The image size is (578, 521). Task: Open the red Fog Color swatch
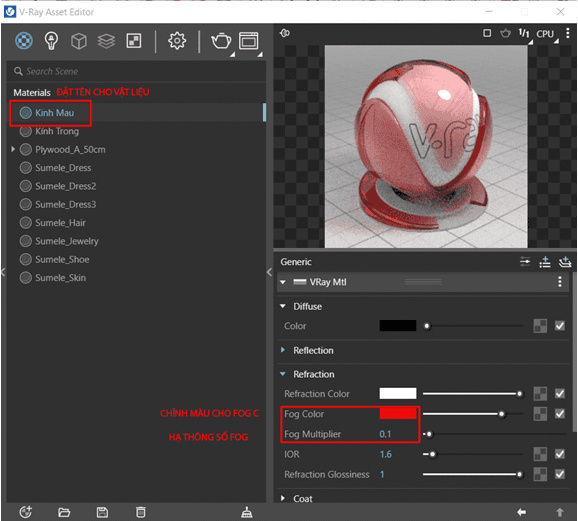pyautogui.click(x=398, y=414)
